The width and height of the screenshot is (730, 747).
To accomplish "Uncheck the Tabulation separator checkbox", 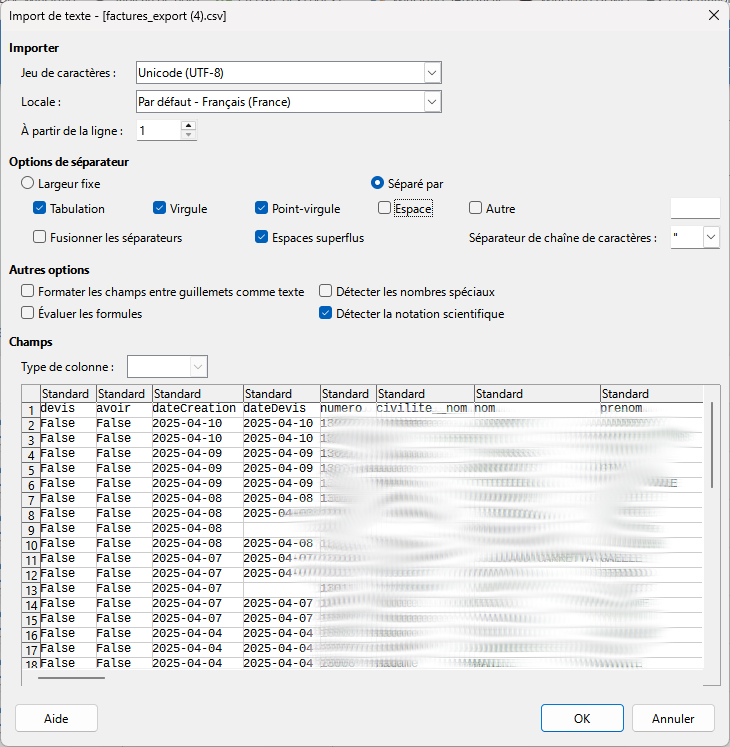I will click(x=40, y=208).
